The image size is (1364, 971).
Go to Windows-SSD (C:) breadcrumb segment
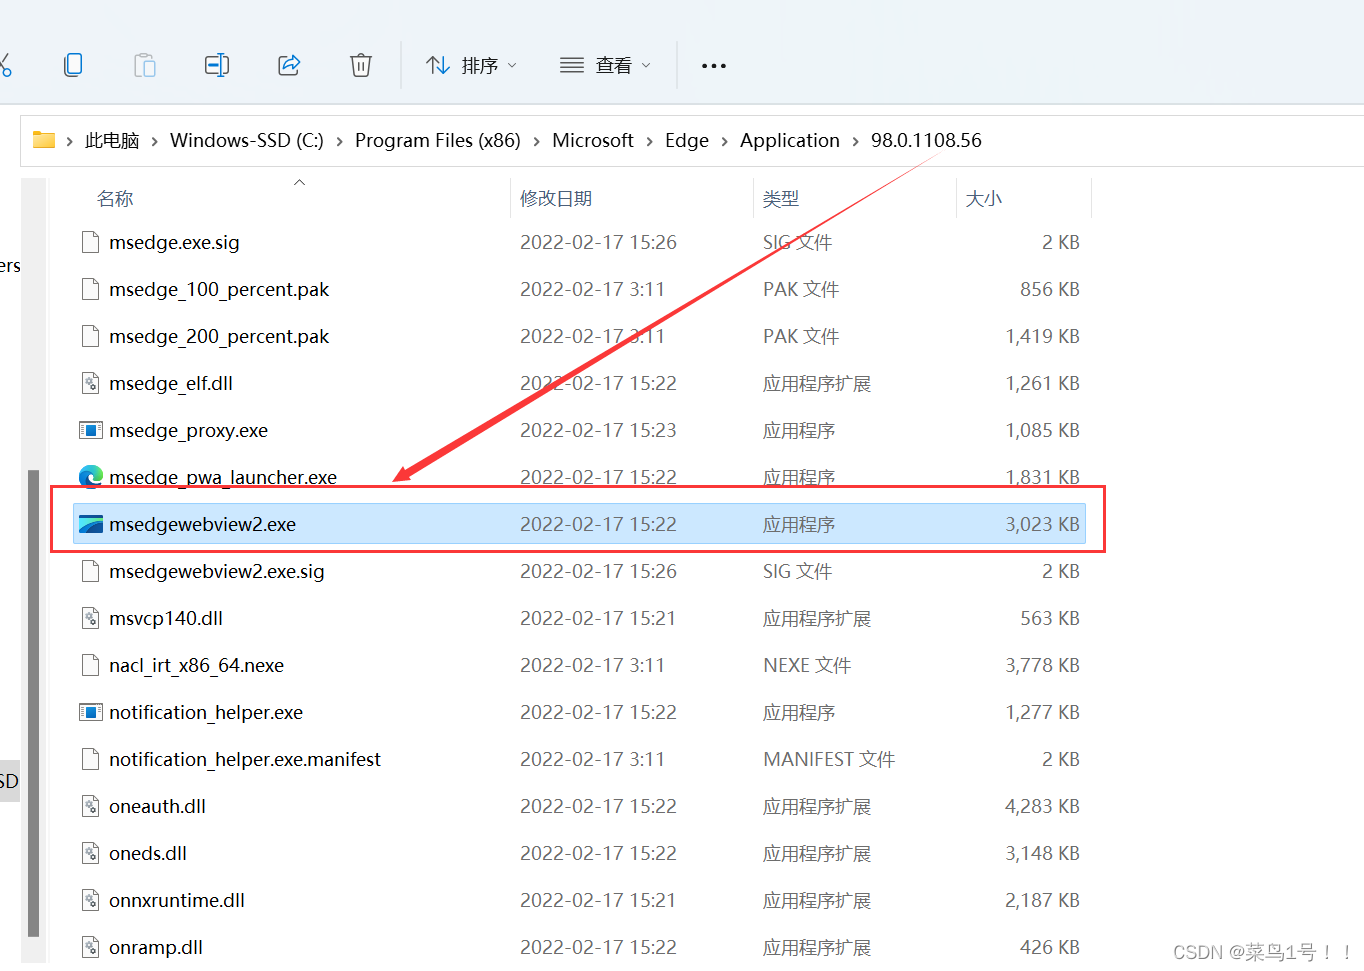pyautogui.click(x=247, y=140)
